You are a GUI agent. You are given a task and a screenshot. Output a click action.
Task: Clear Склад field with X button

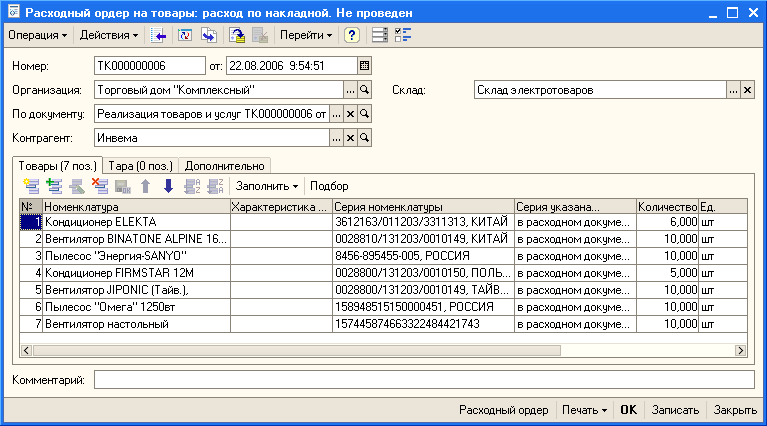click(x=747, y=90)
